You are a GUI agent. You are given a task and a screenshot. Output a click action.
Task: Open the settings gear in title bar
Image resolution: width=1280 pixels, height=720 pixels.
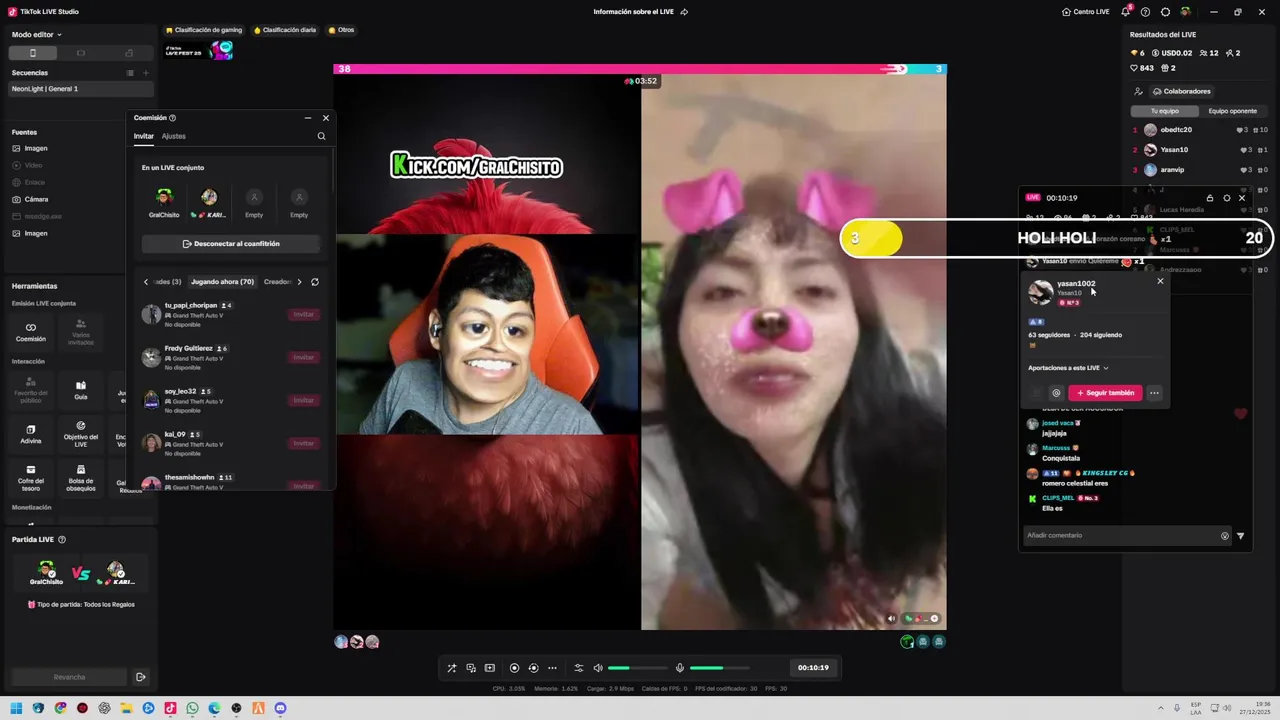tap(1166, 12)
